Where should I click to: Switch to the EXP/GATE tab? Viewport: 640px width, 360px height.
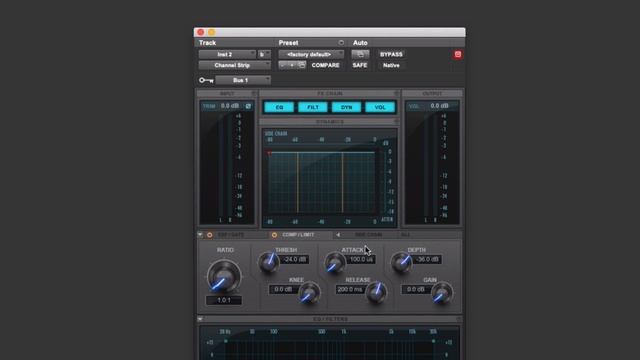click(x=231, y=235)
